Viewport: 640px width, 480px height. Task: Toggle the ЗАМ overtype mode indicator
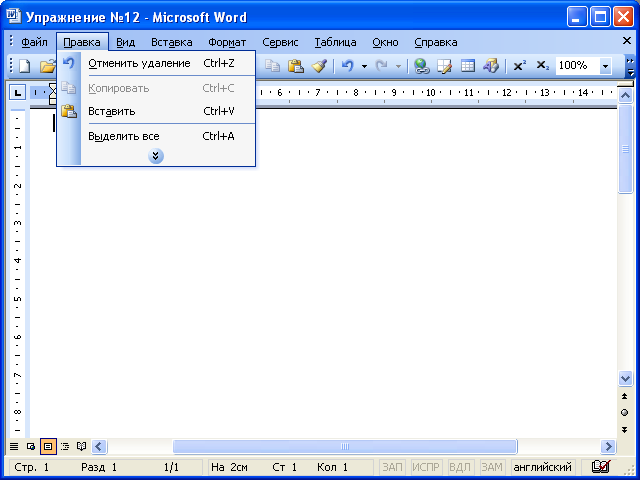pos(491,467)
